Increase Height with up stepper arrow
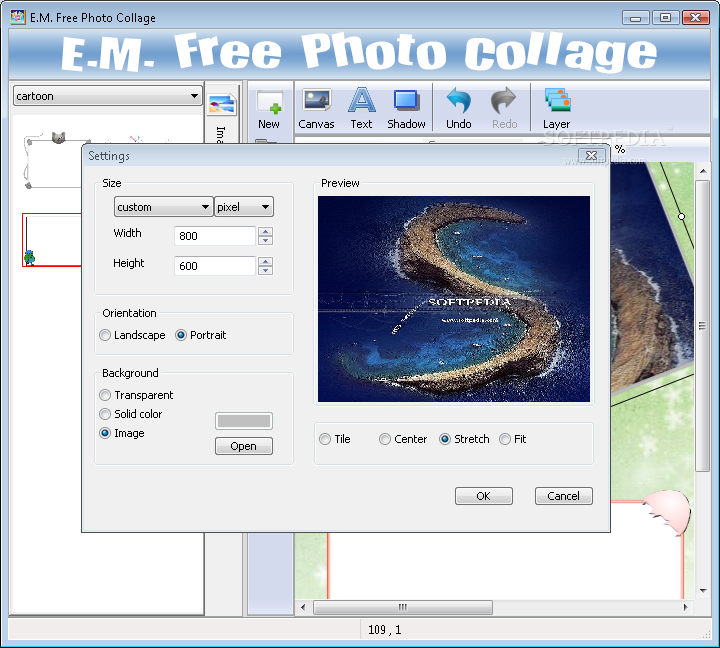This screenshot has width=720, height=648. 265,261
